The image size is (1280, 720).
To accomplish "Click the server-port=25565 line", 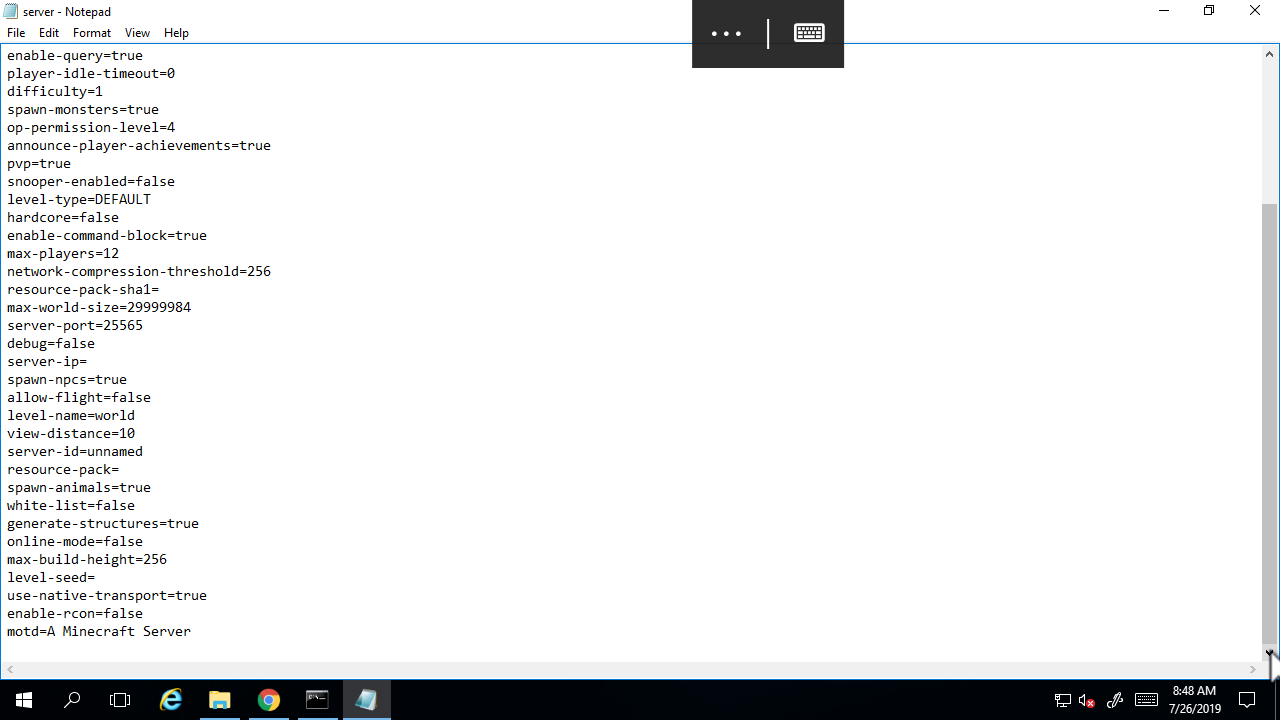I will (75, 326).
